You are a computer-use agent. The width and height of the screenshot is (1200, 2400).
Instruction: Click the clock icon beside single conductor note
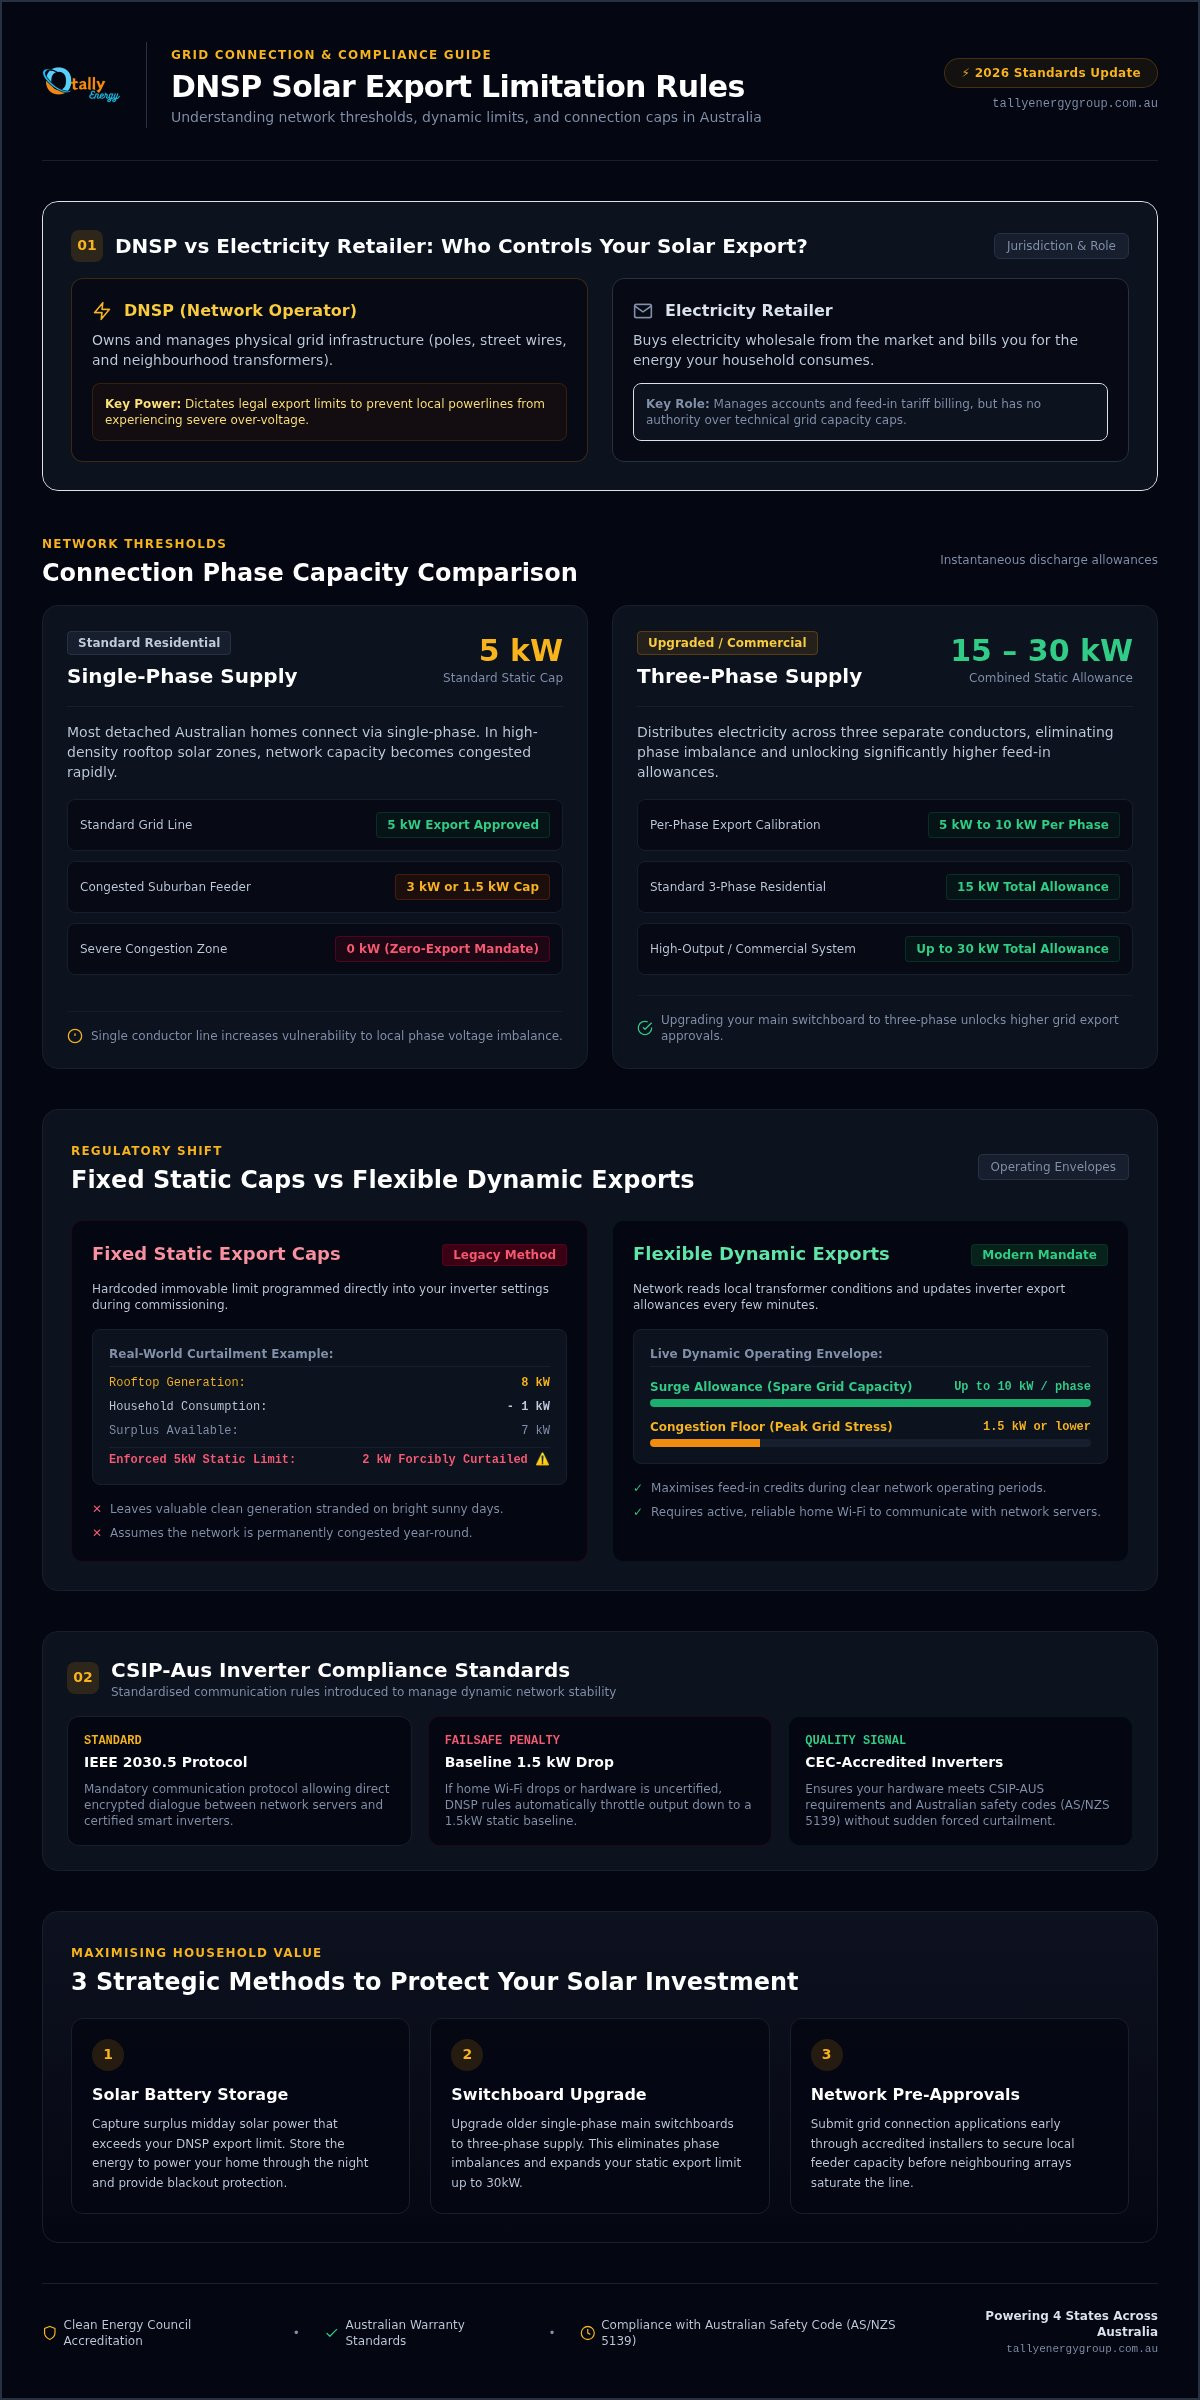click(75, 1036)
